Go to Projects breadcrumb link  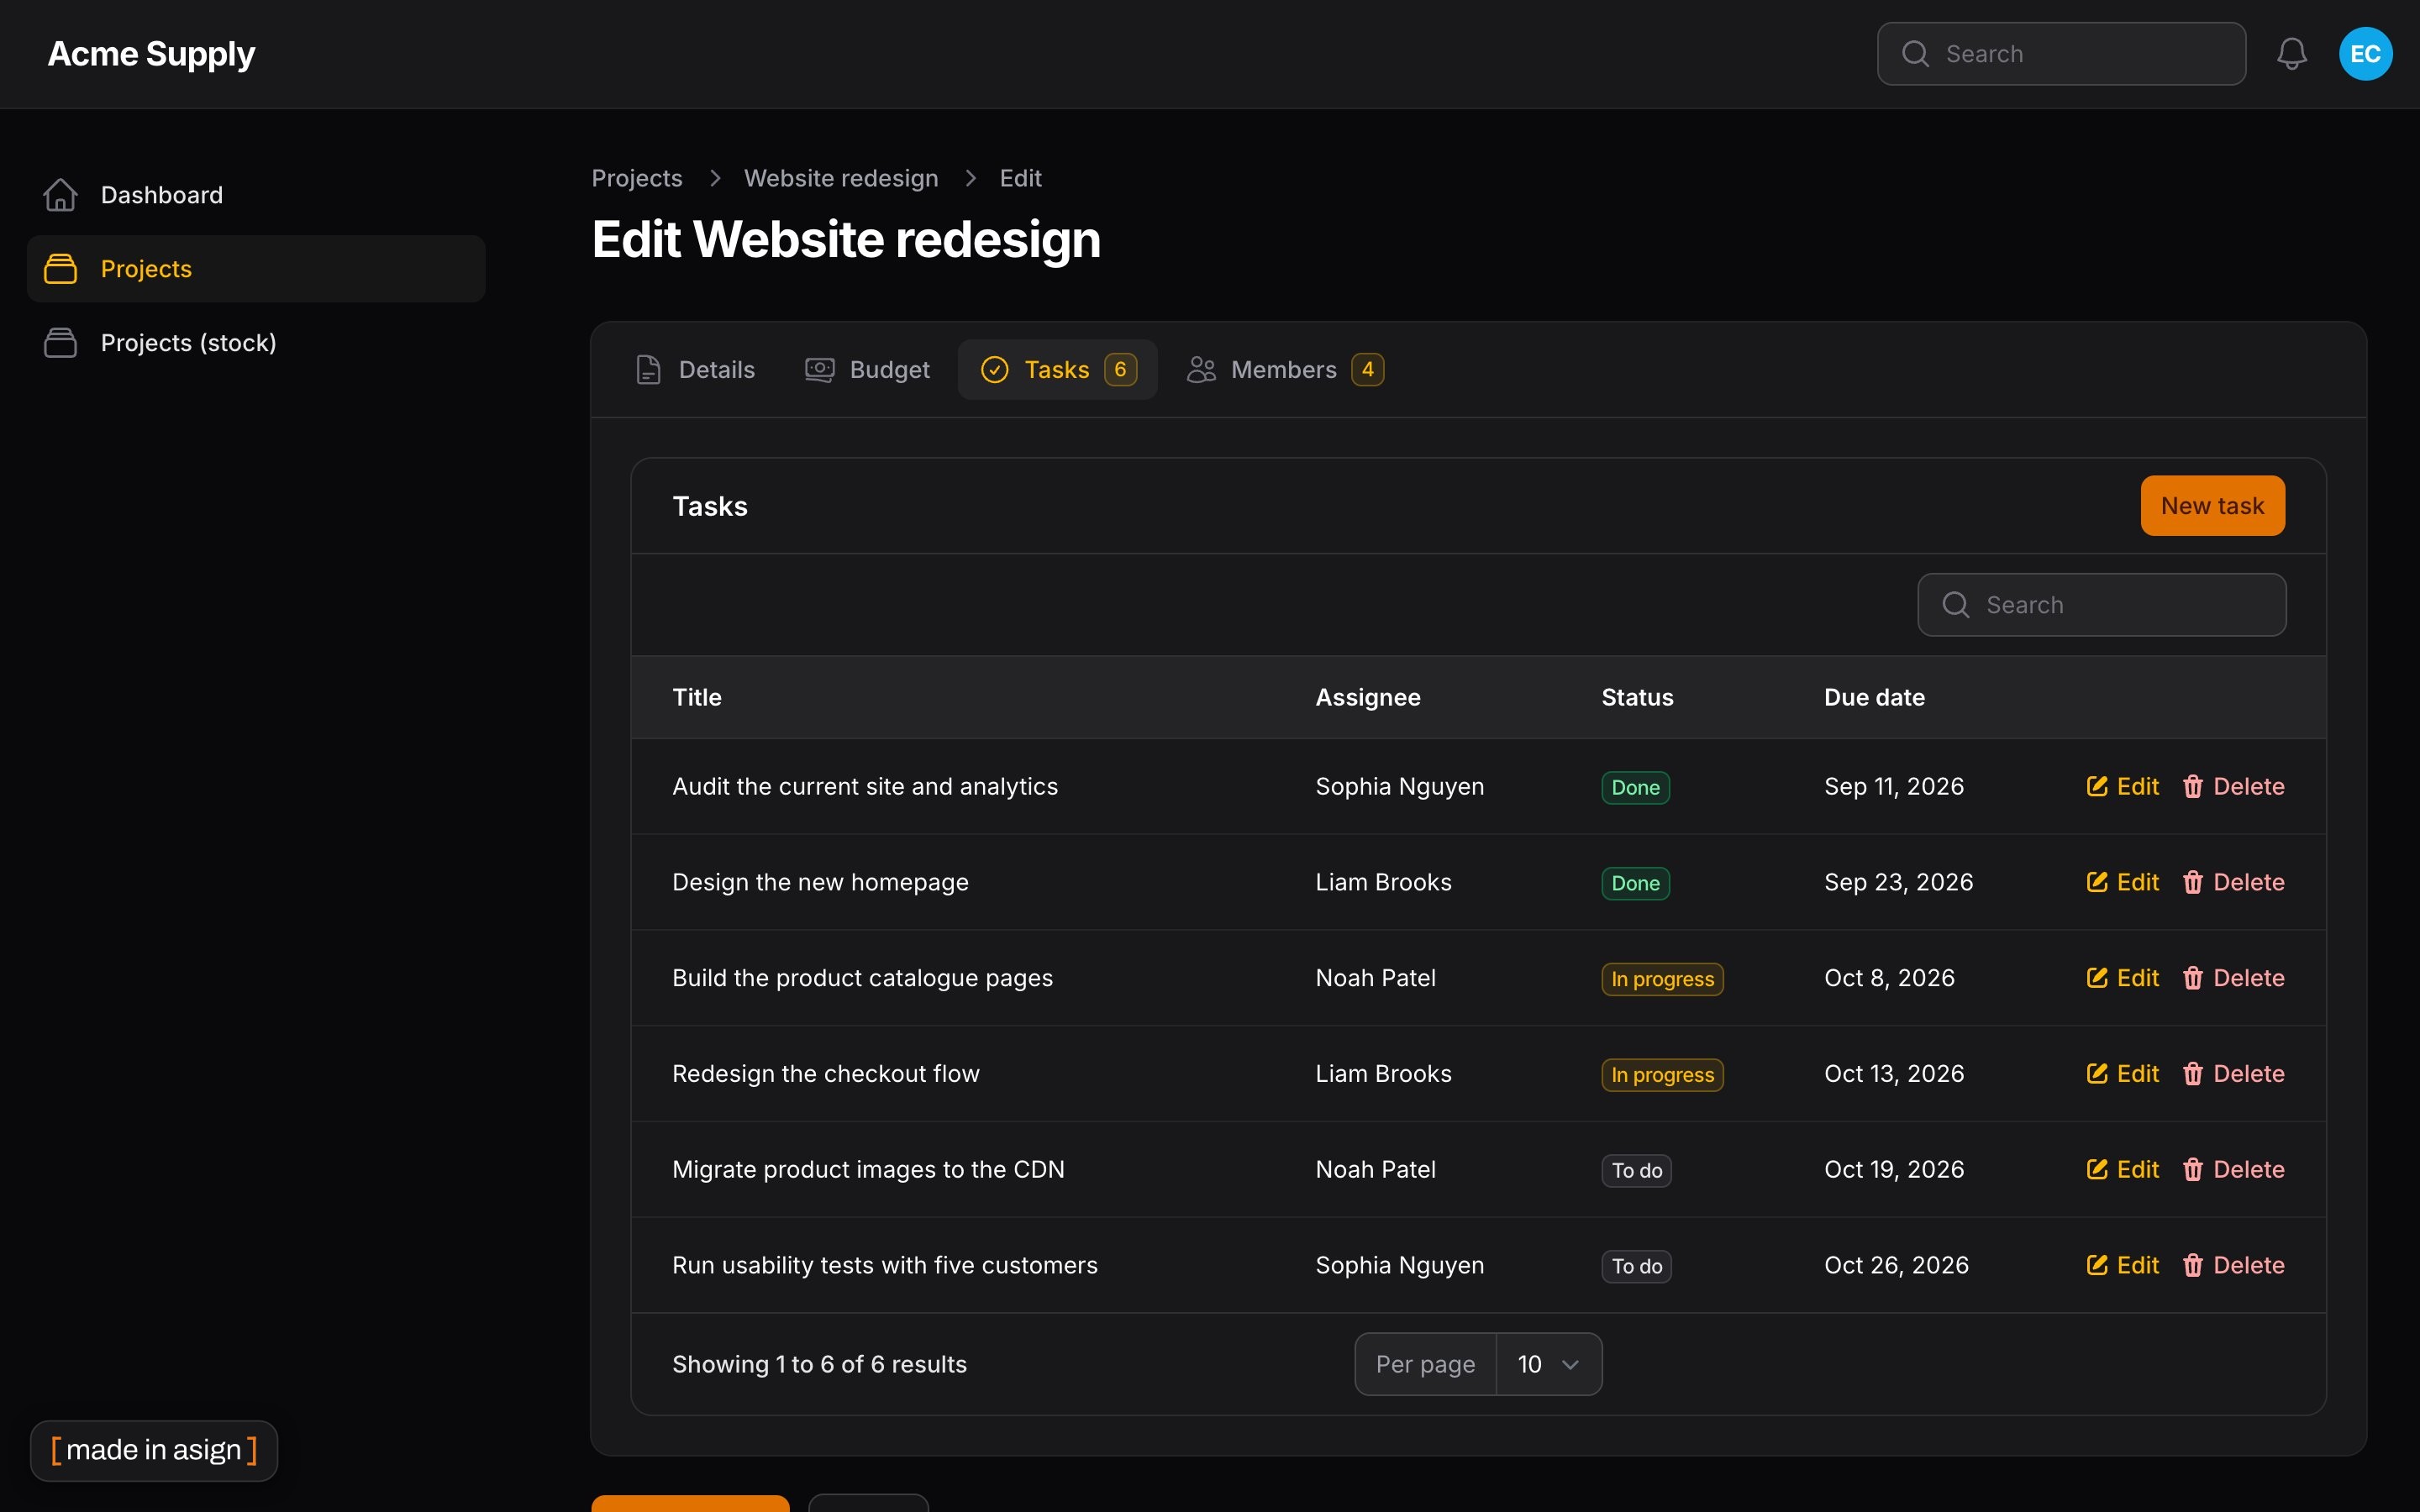click(636, 178)
